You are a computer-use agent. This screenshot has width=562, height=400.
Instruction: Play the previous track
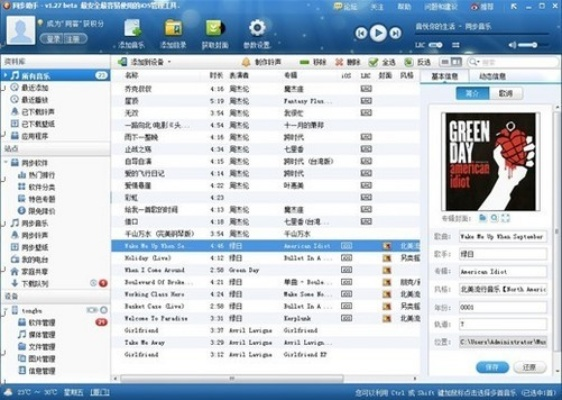[x=361, y=33]
